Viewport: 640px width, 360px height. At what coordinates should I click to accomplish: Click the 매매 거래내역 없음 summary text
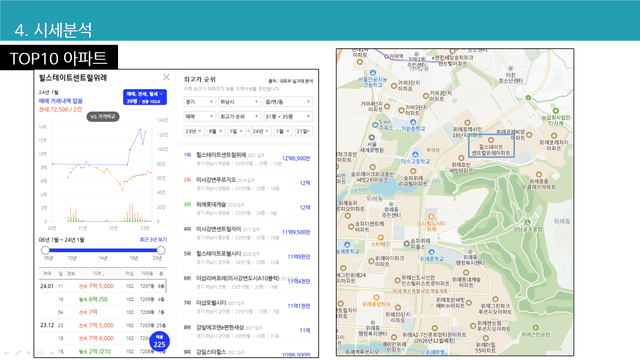pos(60,100)
